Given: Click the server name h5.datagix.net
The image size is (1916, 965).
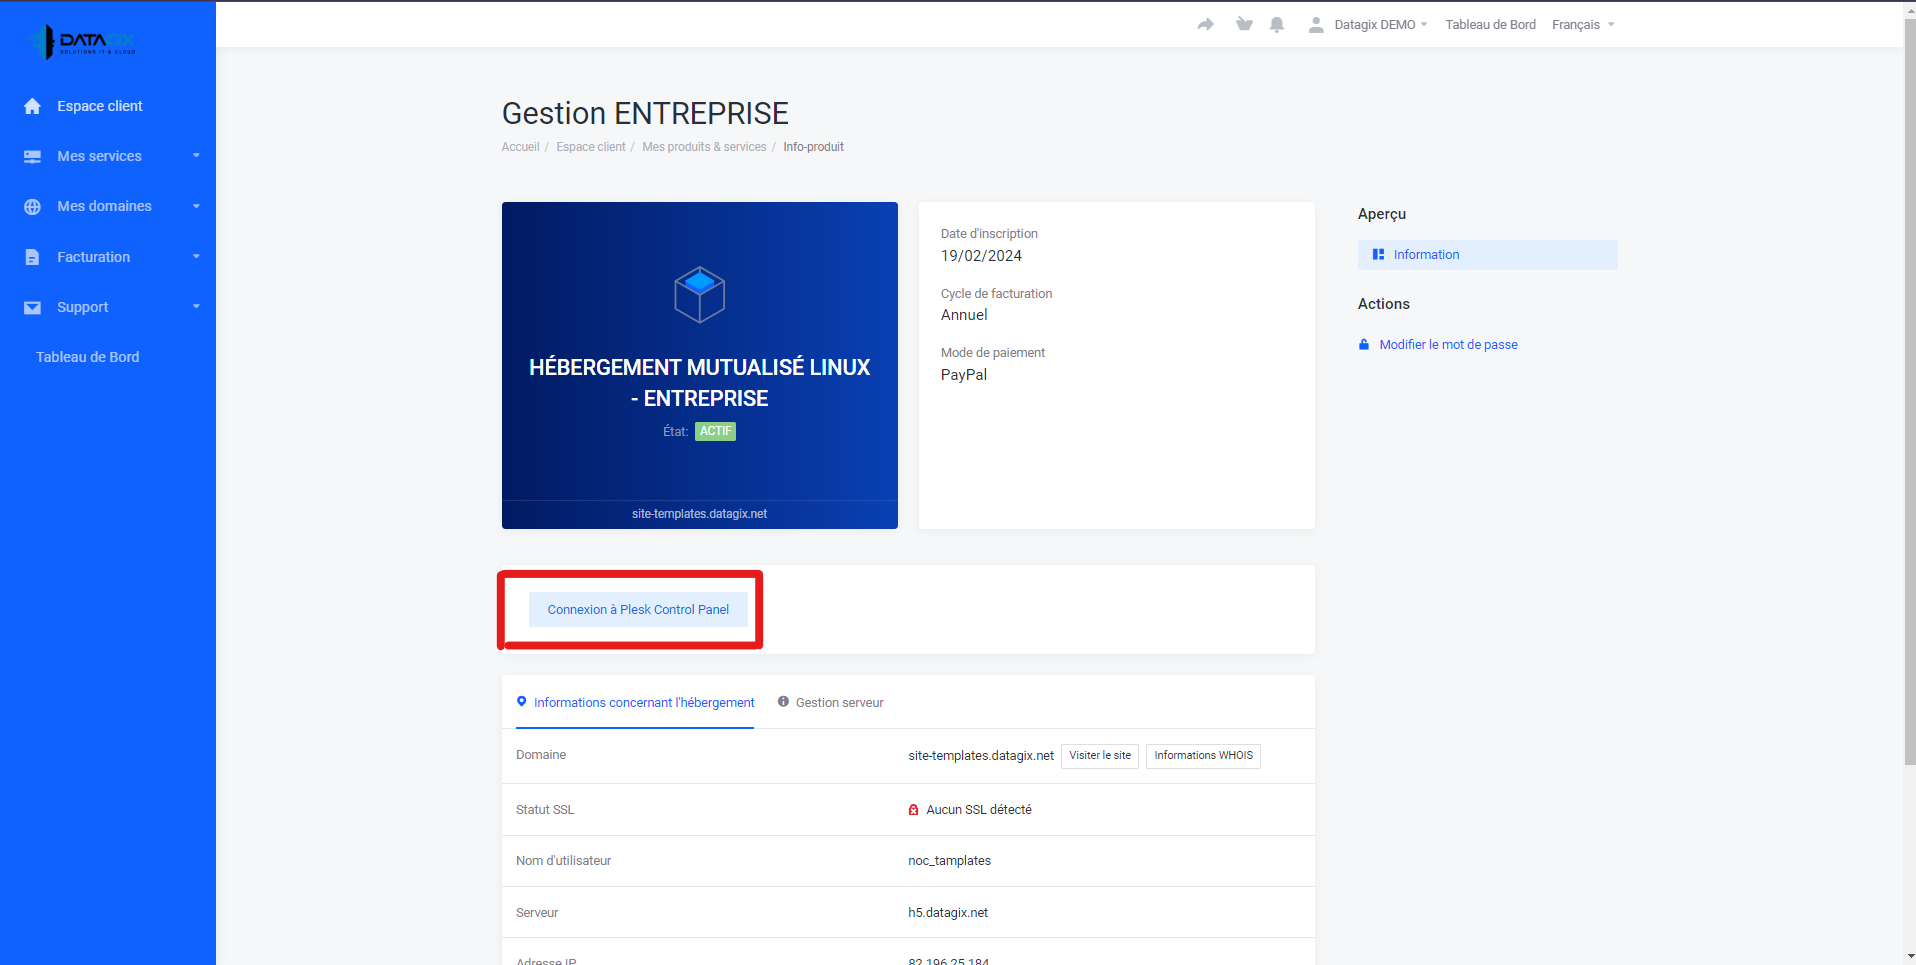Looking at the screenshot, I should [948, 913].
